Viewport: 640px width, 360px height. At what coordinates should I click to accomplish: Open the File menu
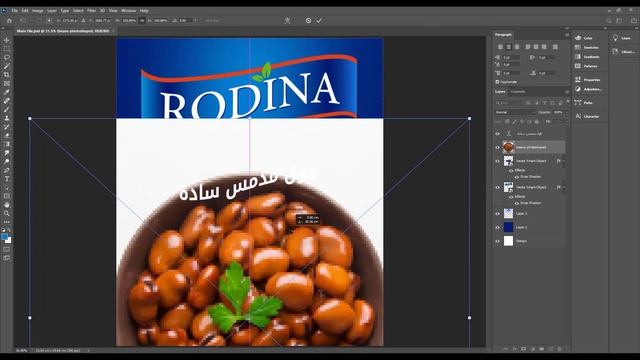click(x=14, y=11)
